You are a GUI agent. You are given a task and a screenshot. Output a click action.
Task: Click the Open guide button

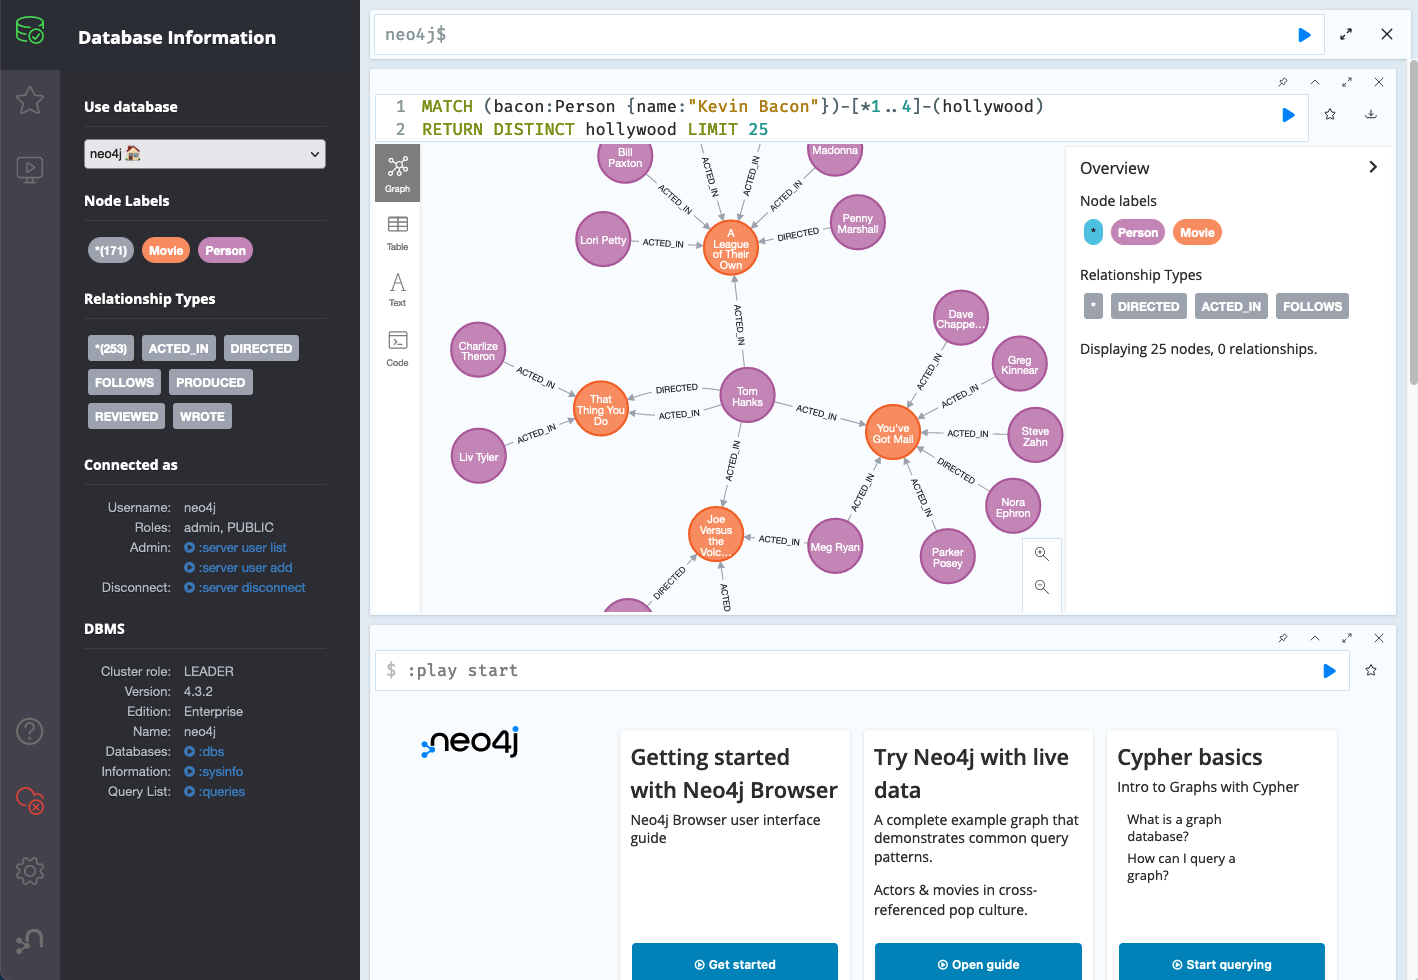point(978,964)
